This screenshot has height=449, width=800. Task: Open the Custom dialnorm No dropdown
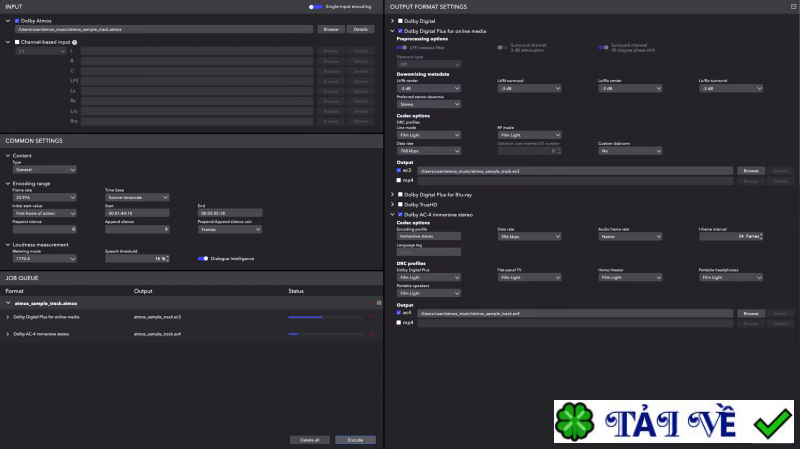pyautogui.click(x=630, y=151)
